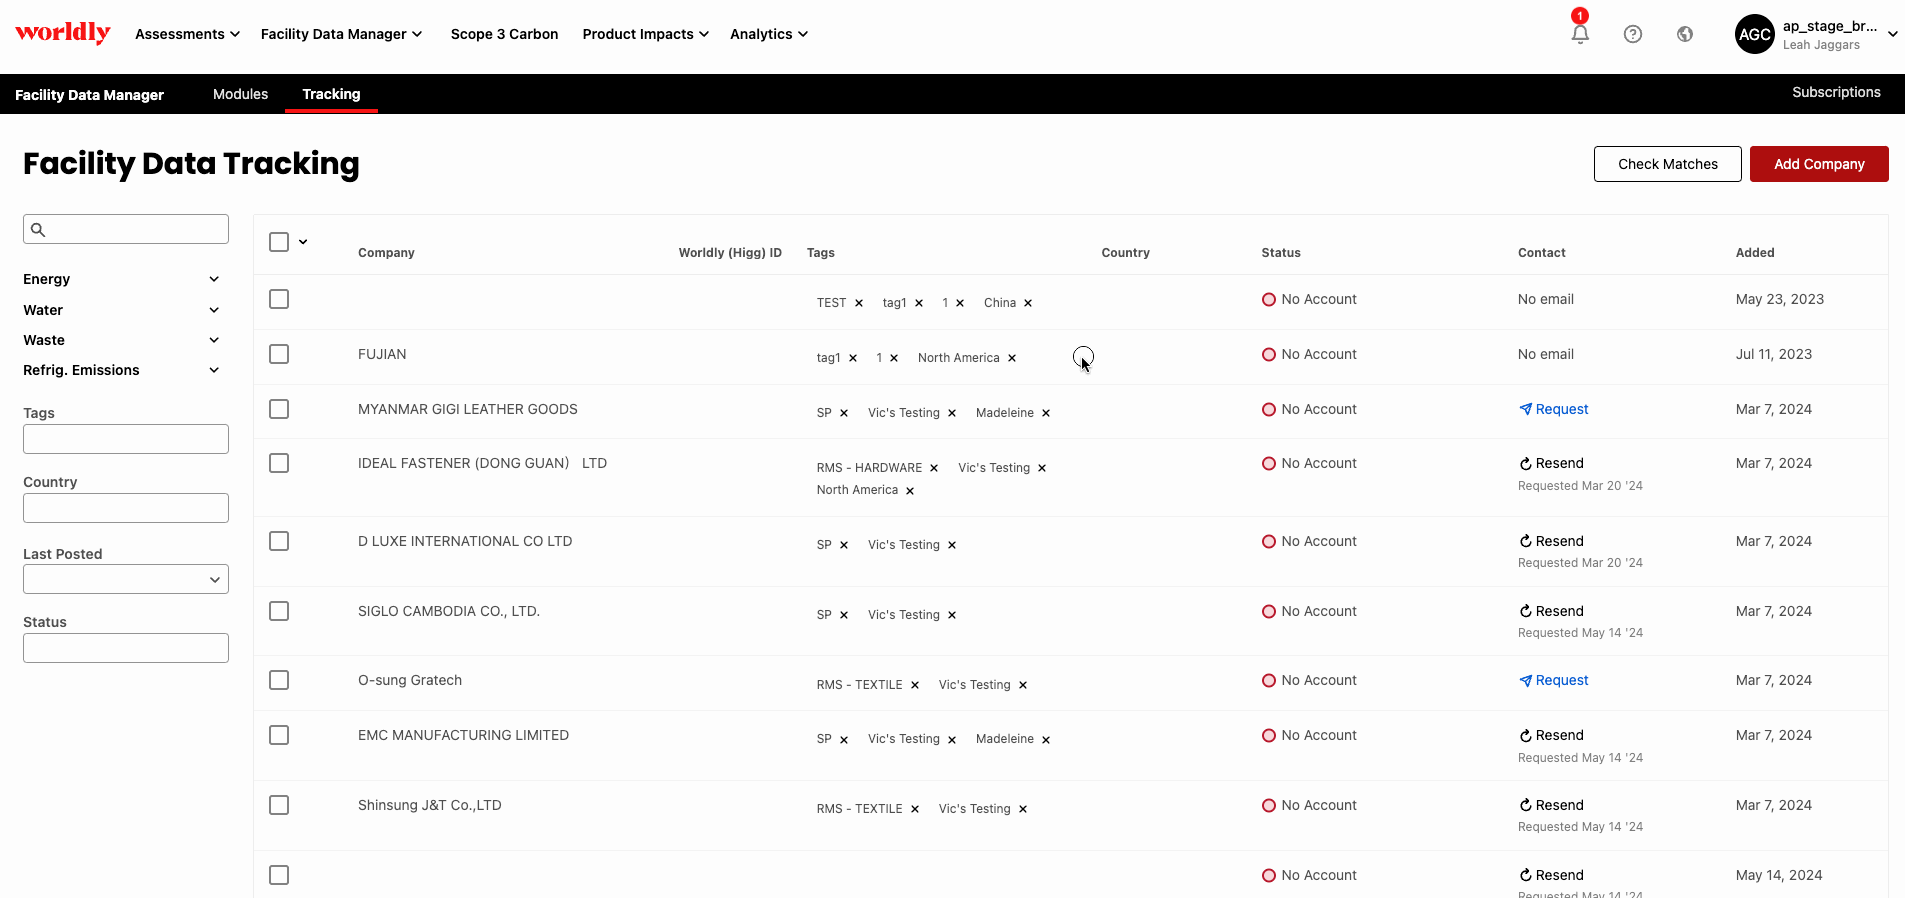The width and height of the screenshot is (1905, 898).
Task: Open the Analytics menu
Action: [769, 34]
